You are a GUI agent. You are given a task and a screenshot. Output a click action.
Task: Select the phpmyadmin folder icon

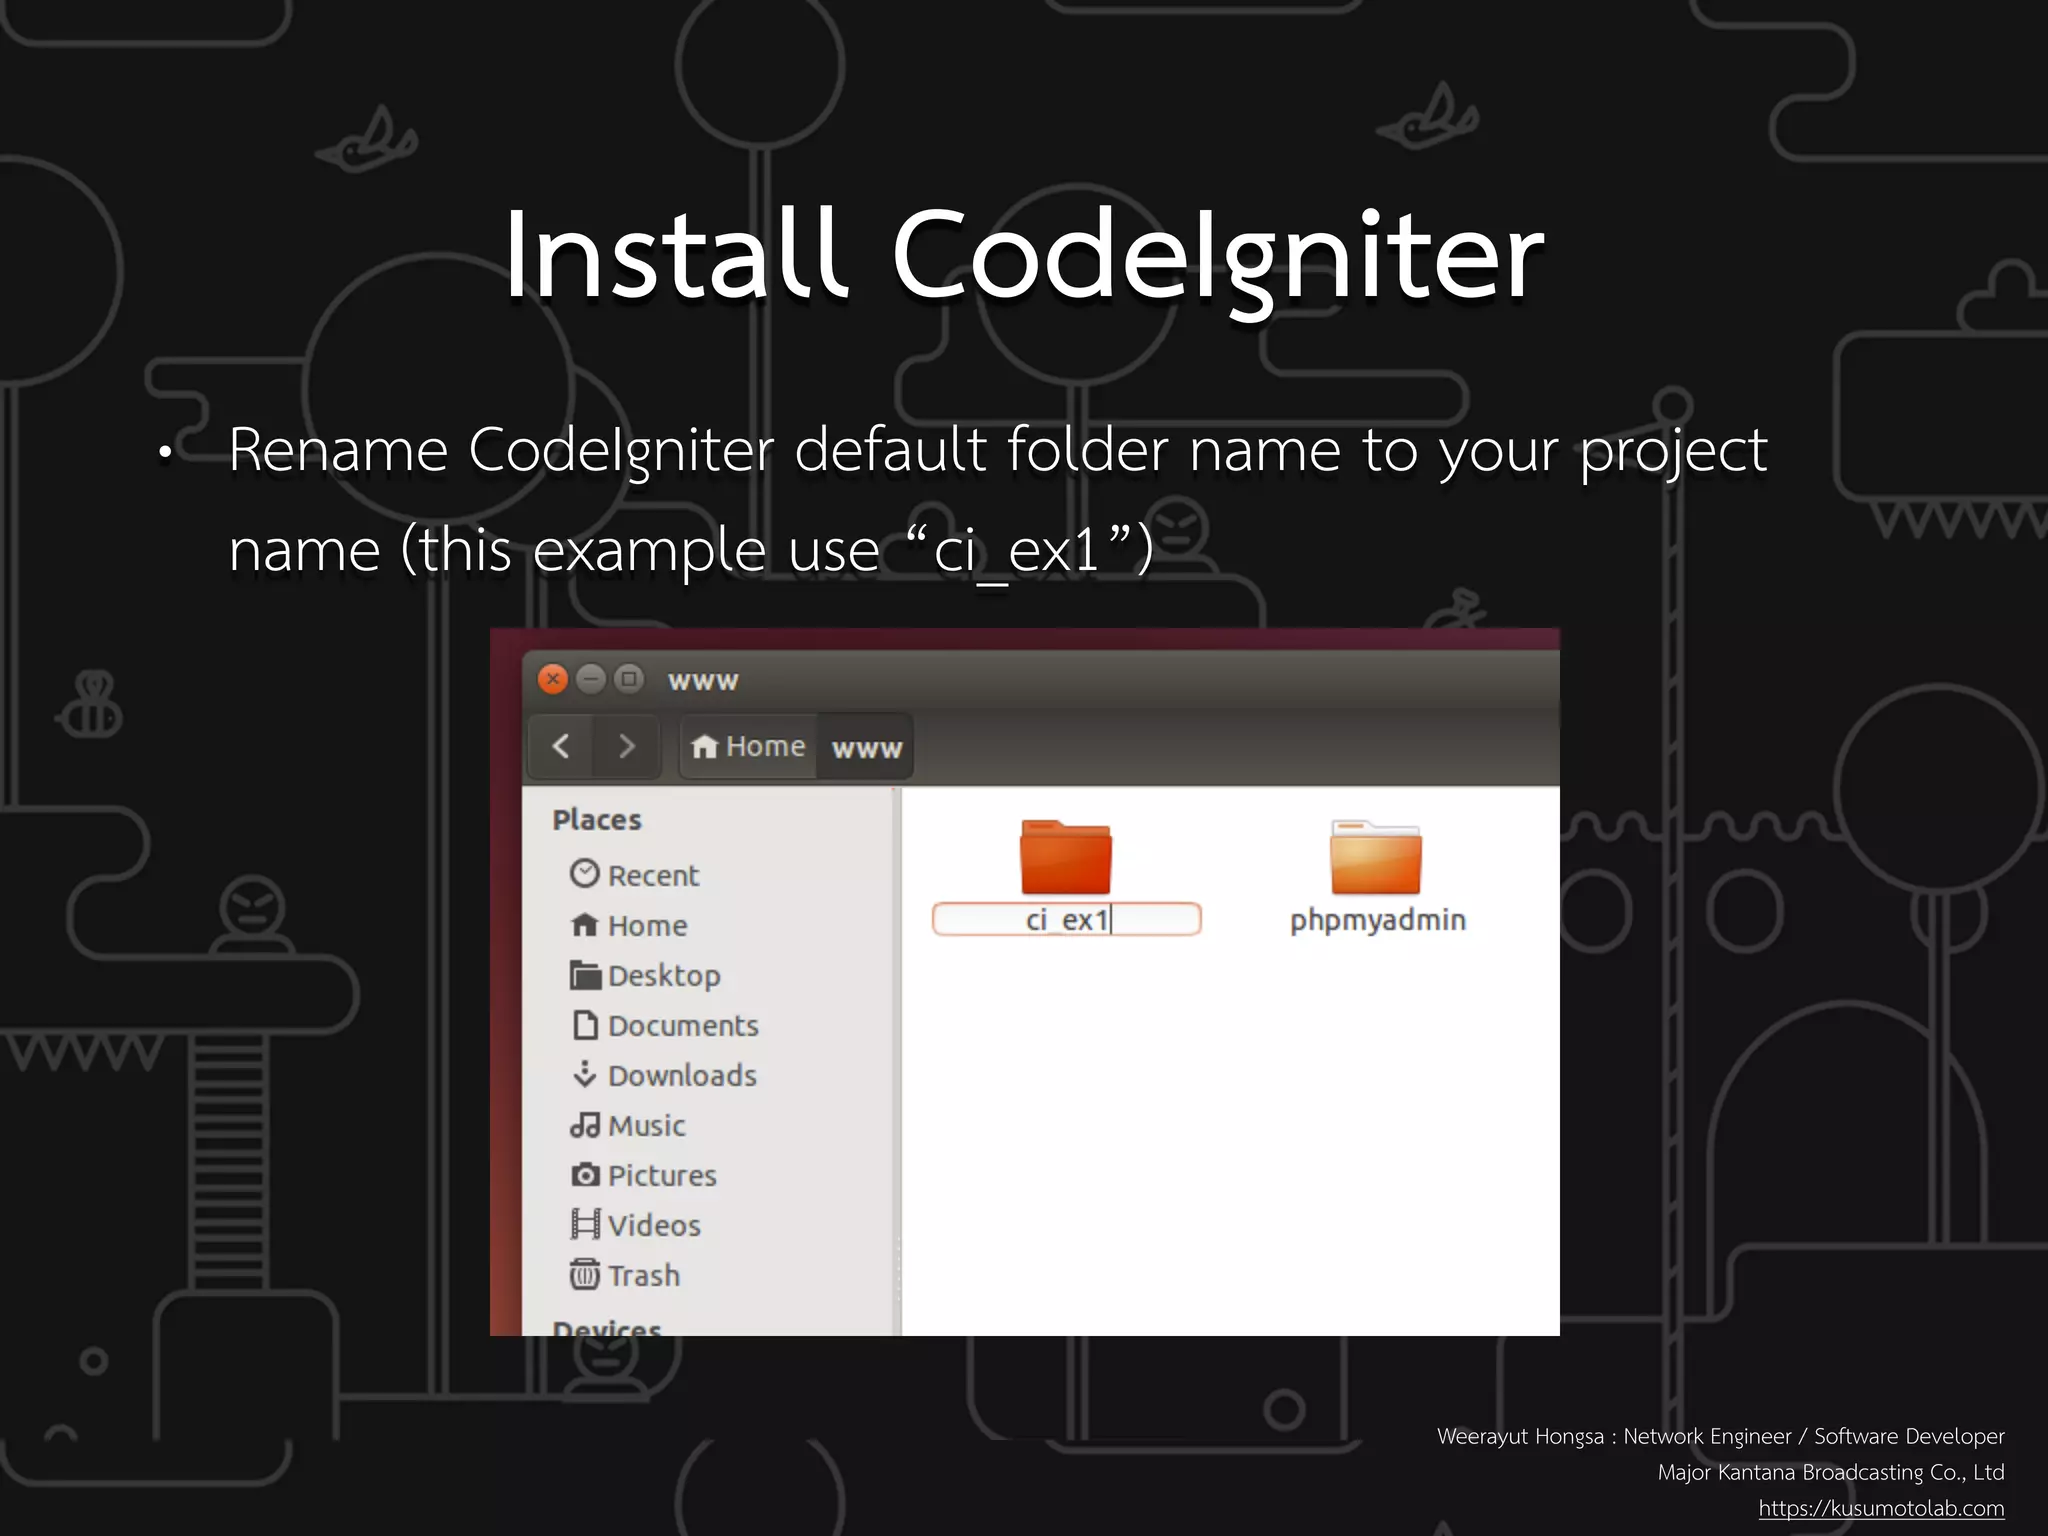coord(1376,857)
